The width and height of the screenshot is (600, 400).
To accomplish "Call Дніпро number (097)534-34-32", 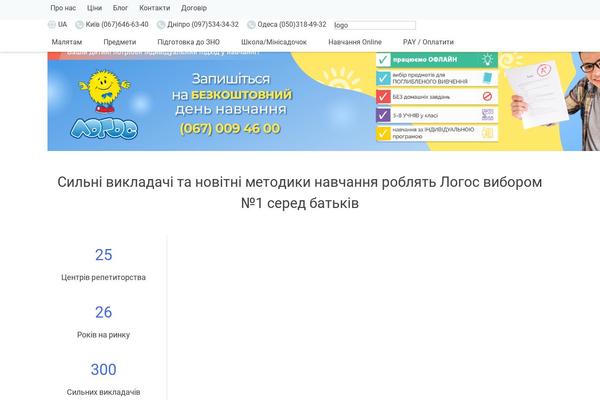I will coord(203,24).
